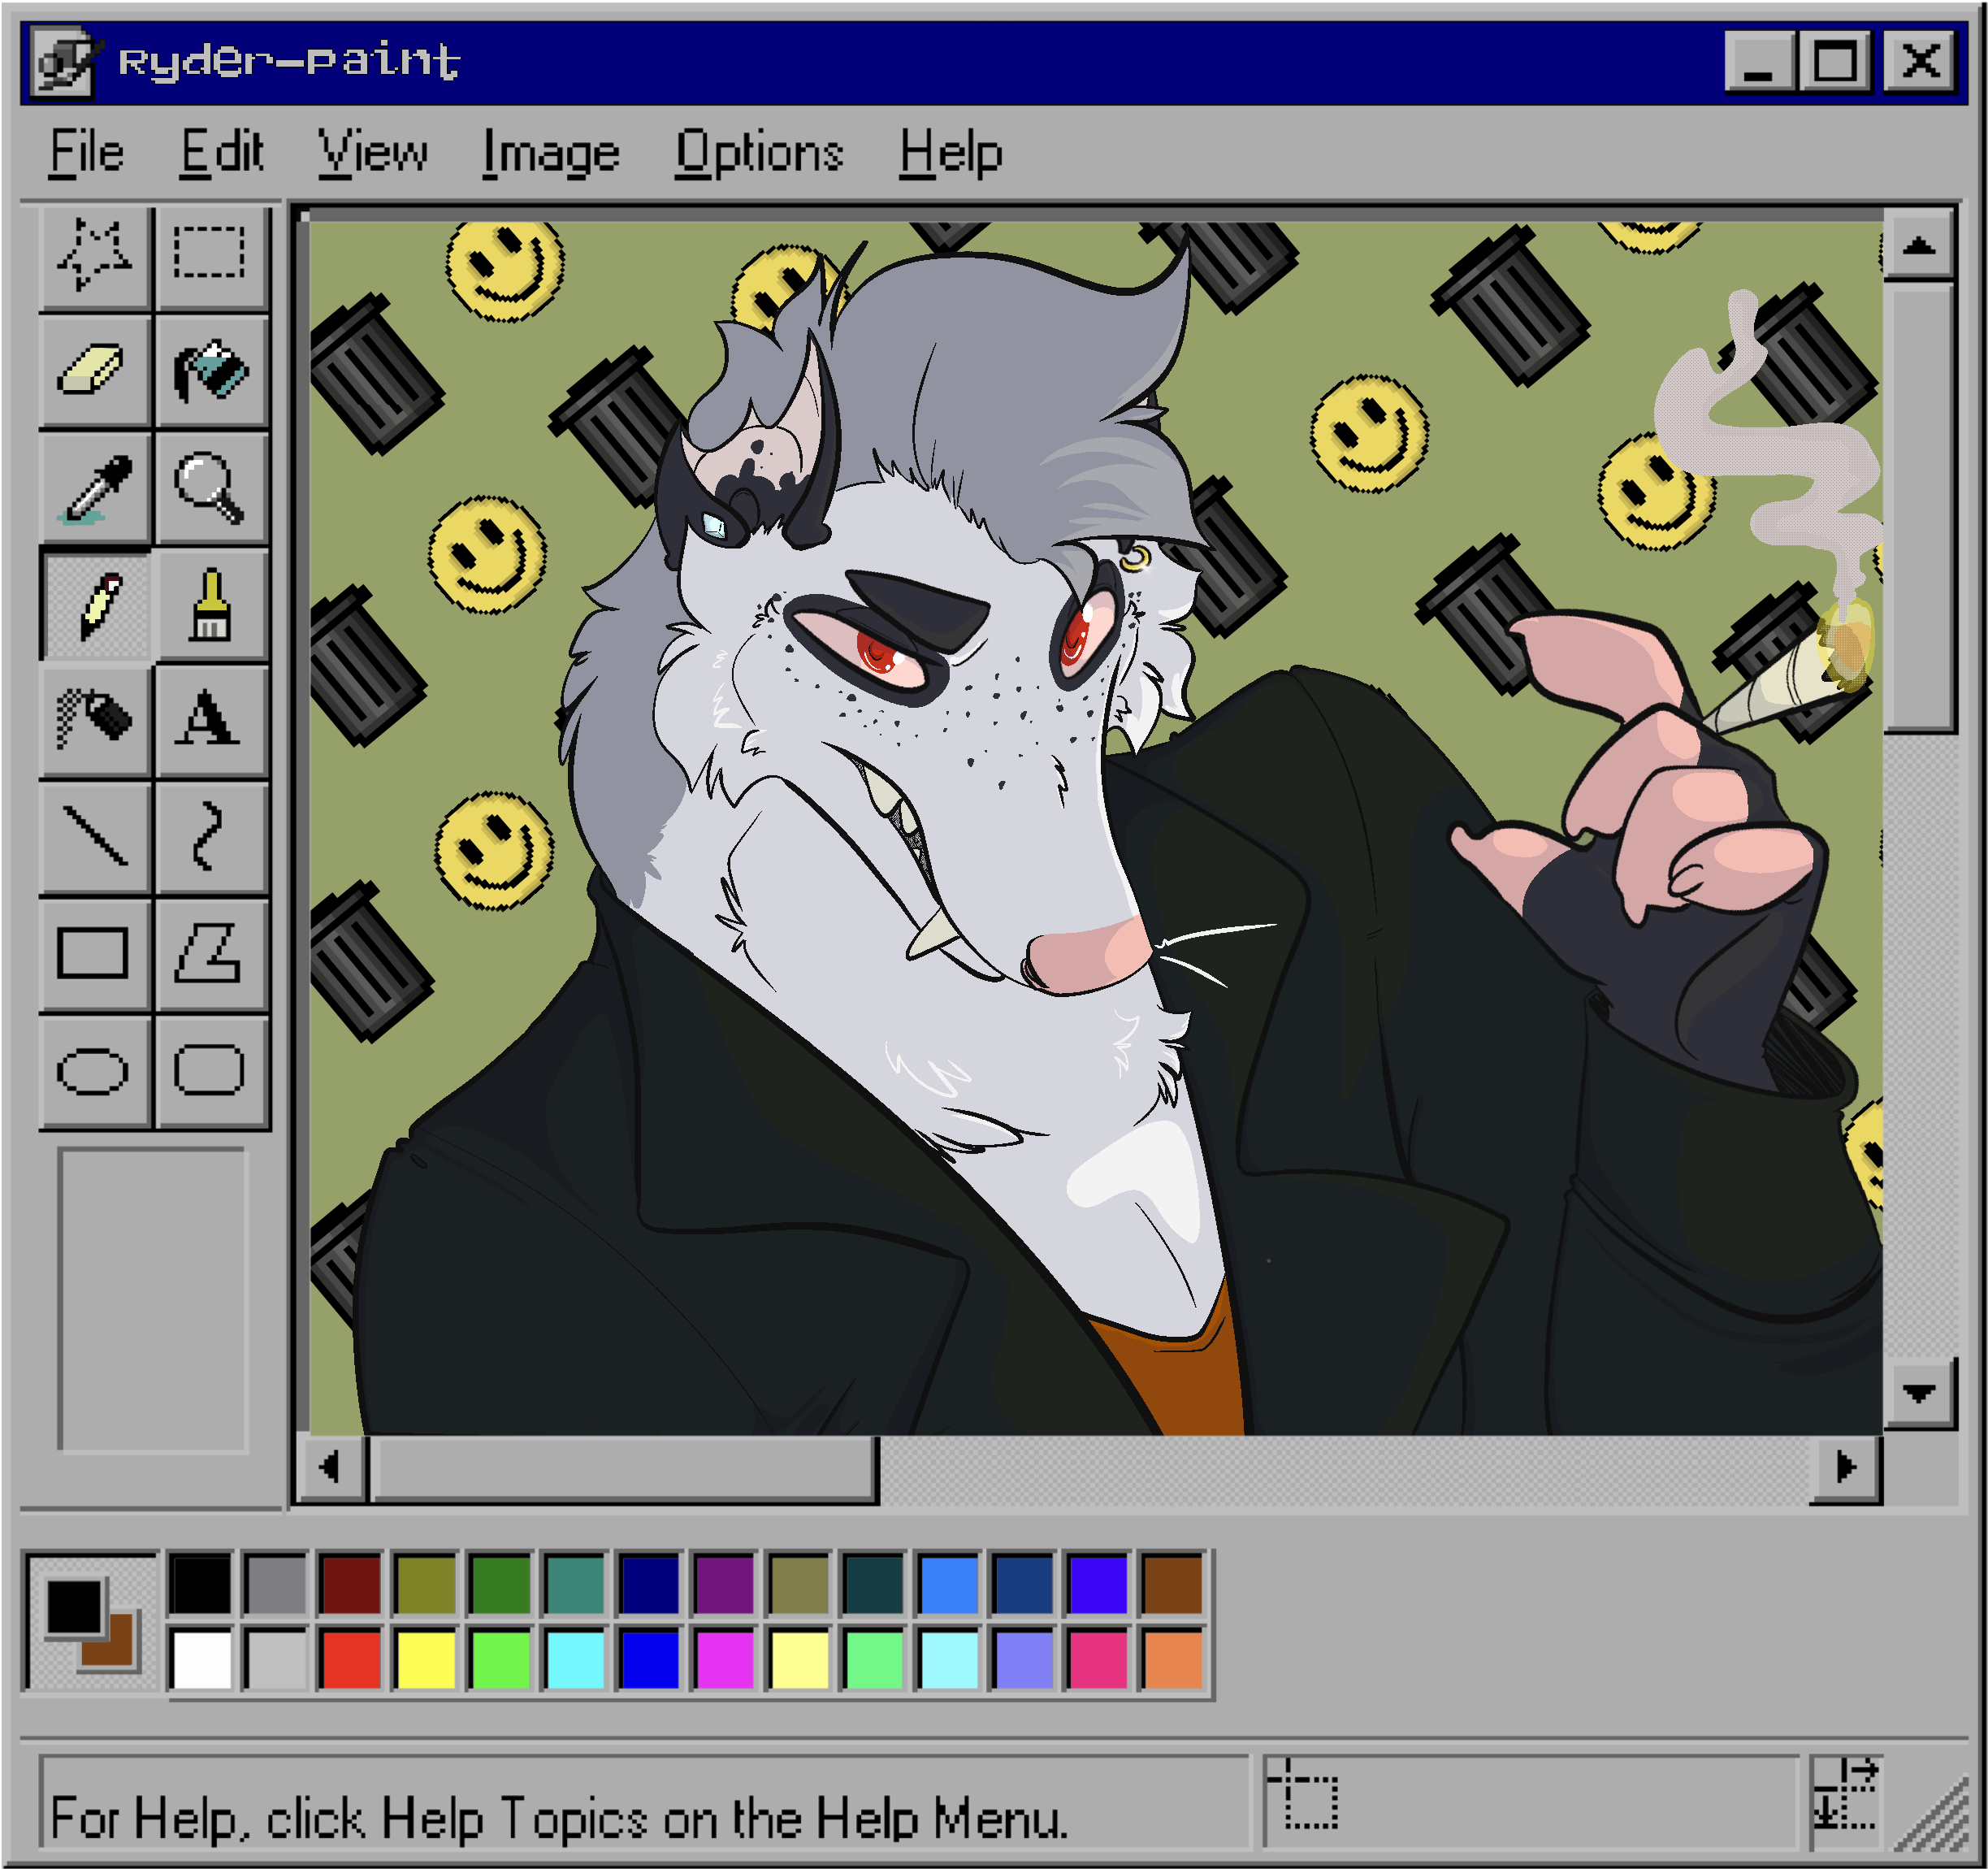Open the File menu
Screen dimensions: 1988x1869
pyautogui.click(x=87, y=153)
